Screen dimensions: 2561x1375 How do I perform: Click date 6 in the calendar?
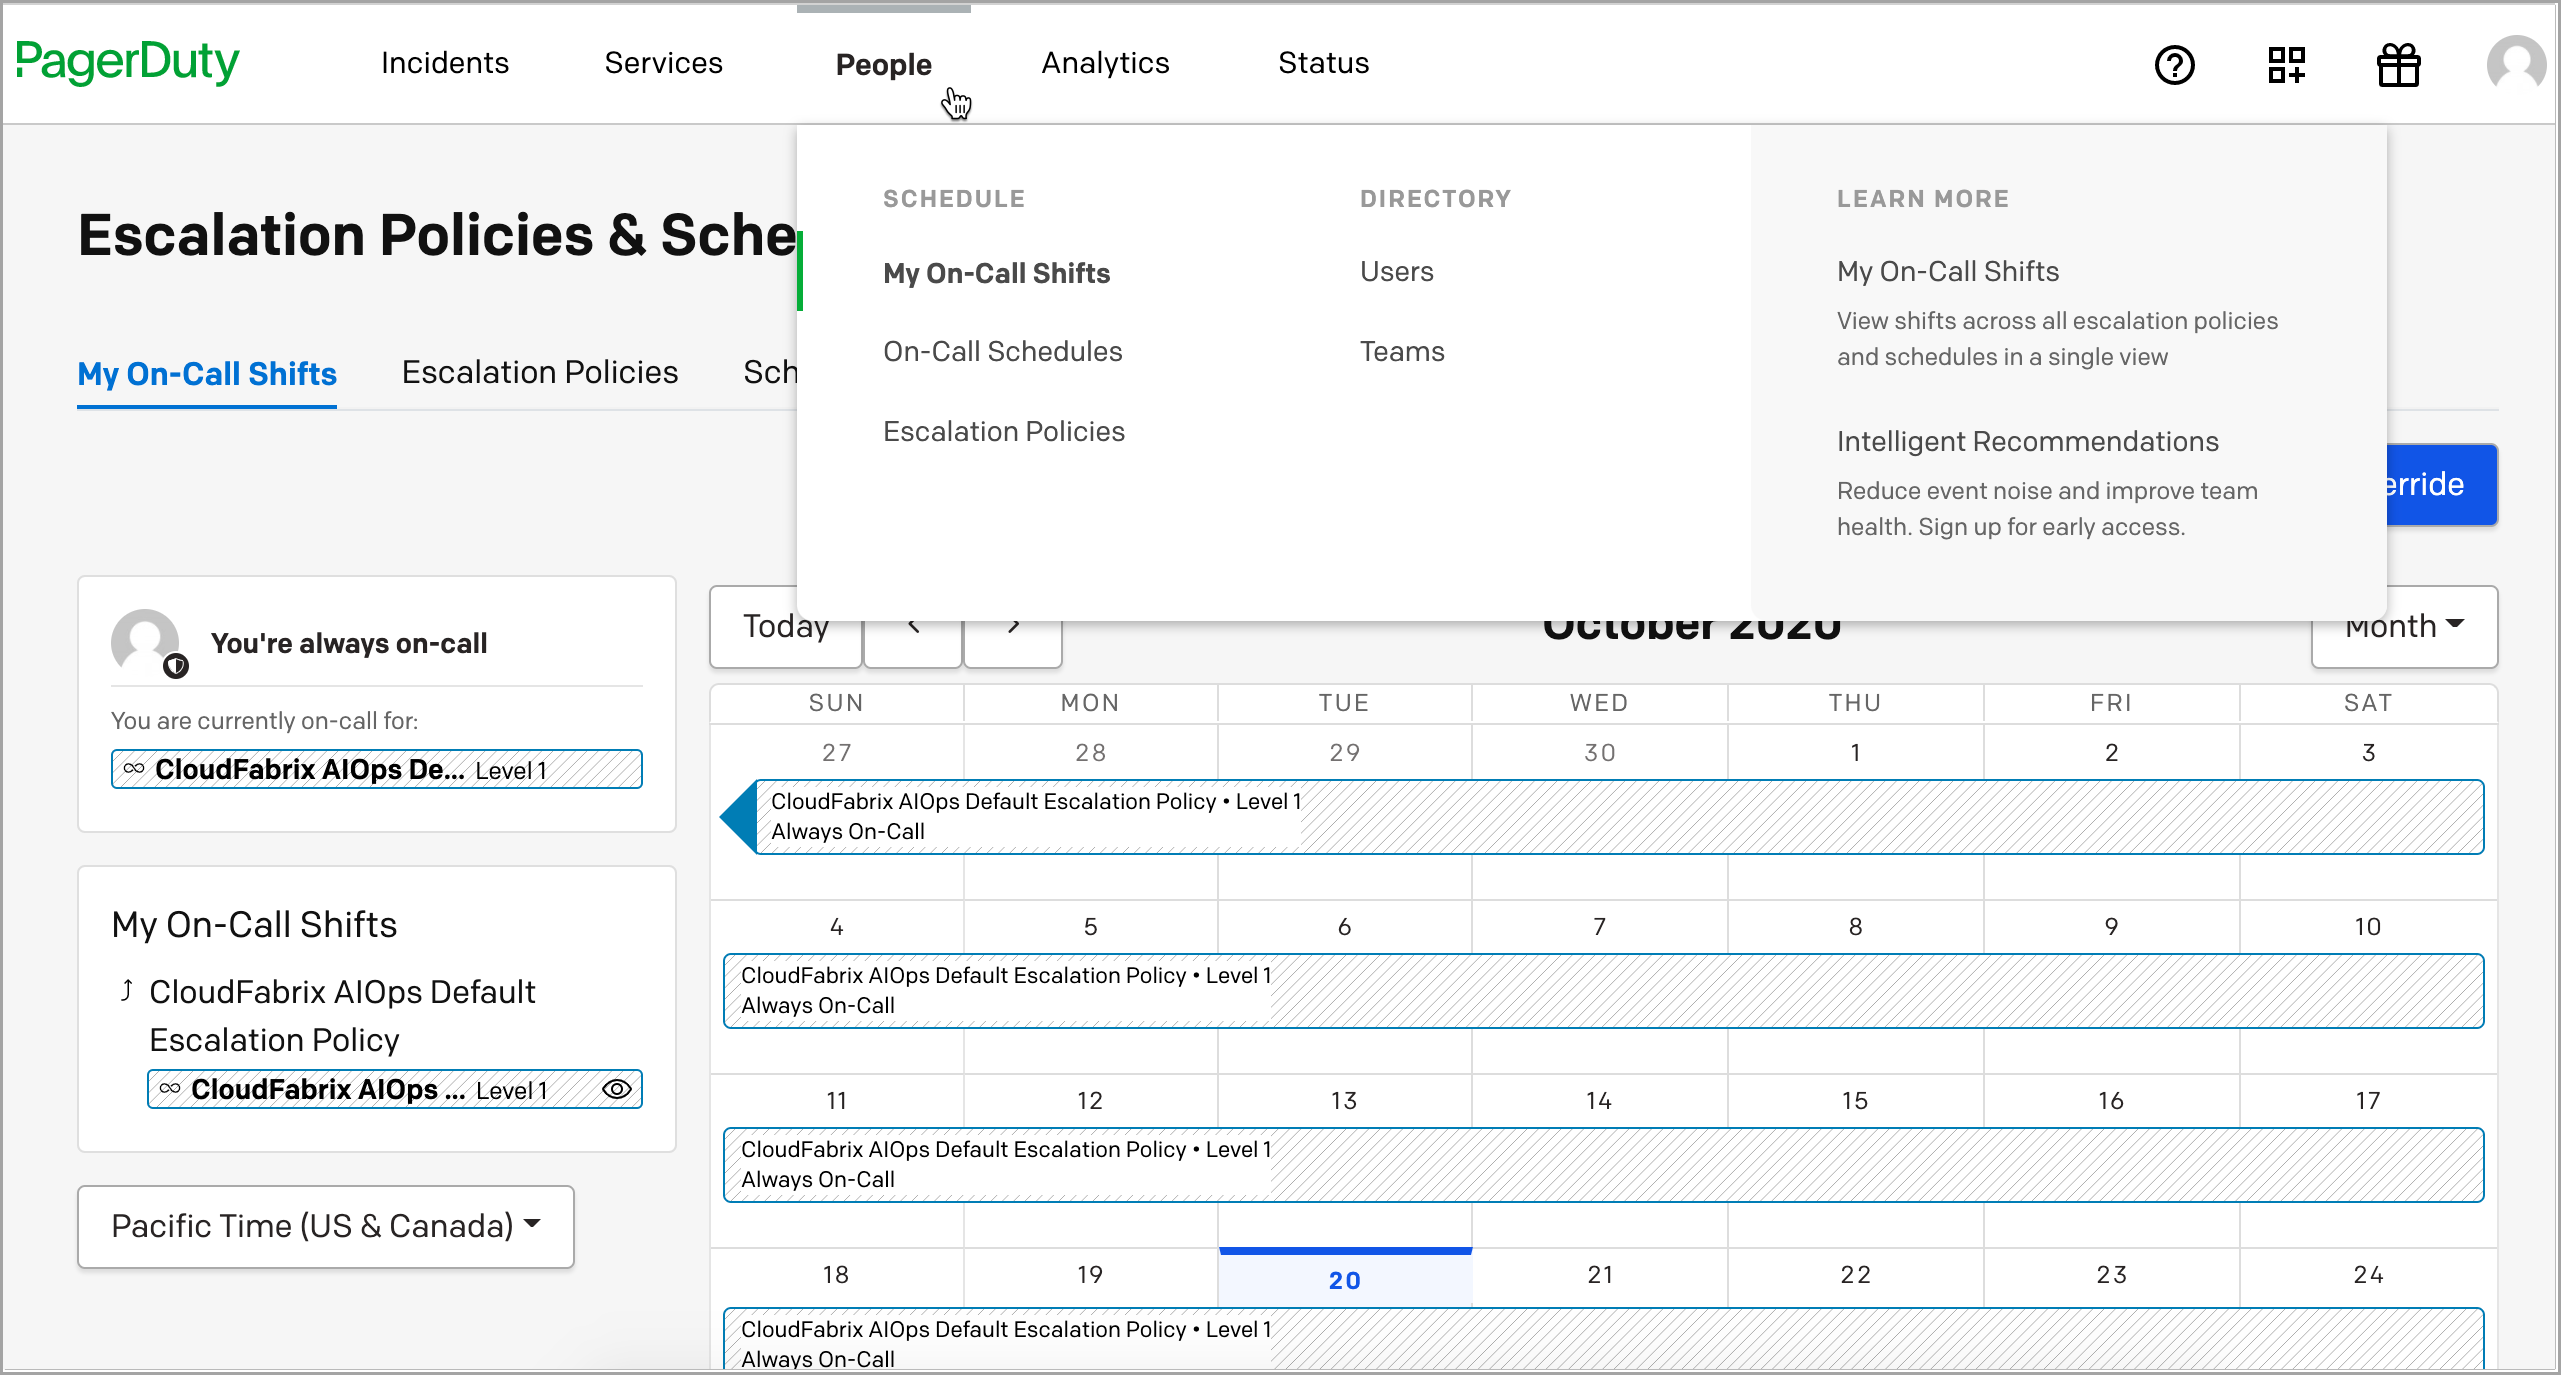tap(1344, 926)
